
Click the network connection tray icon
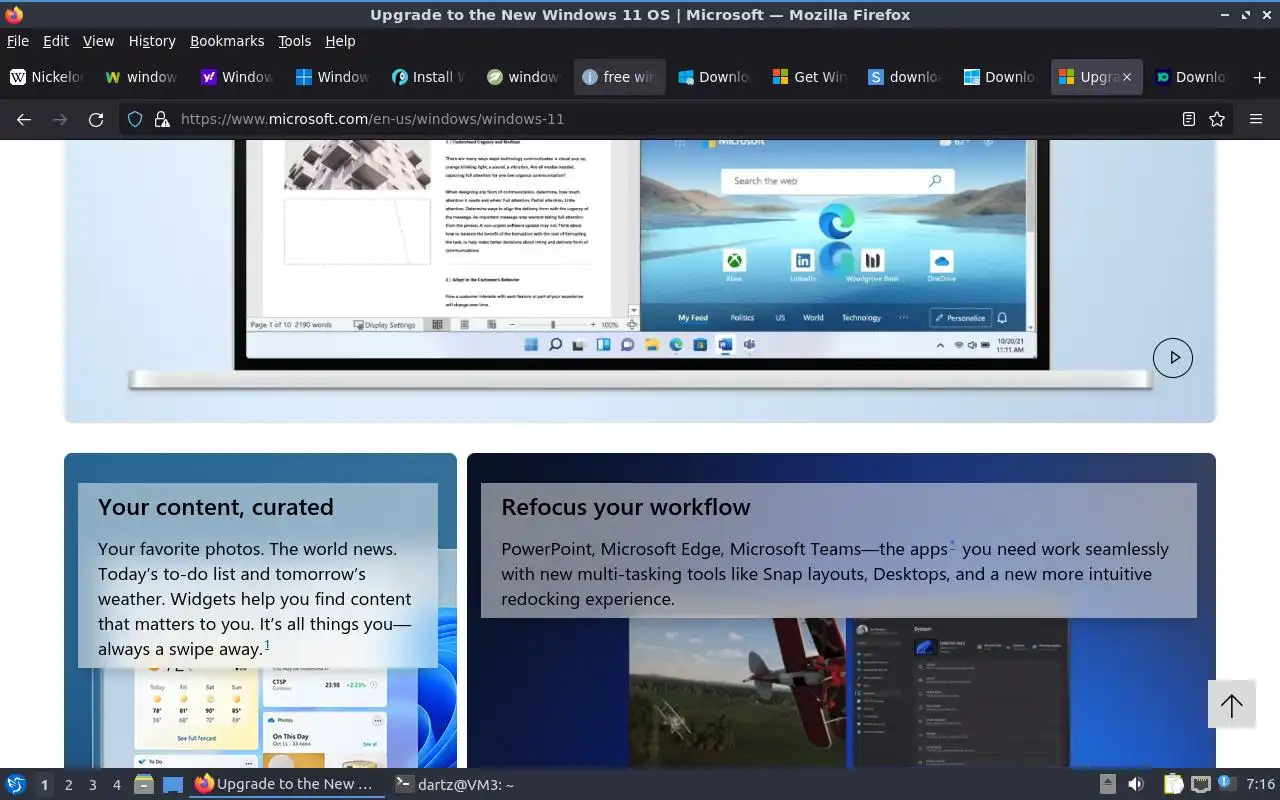pyautogui.click(x=1200, y=785)
